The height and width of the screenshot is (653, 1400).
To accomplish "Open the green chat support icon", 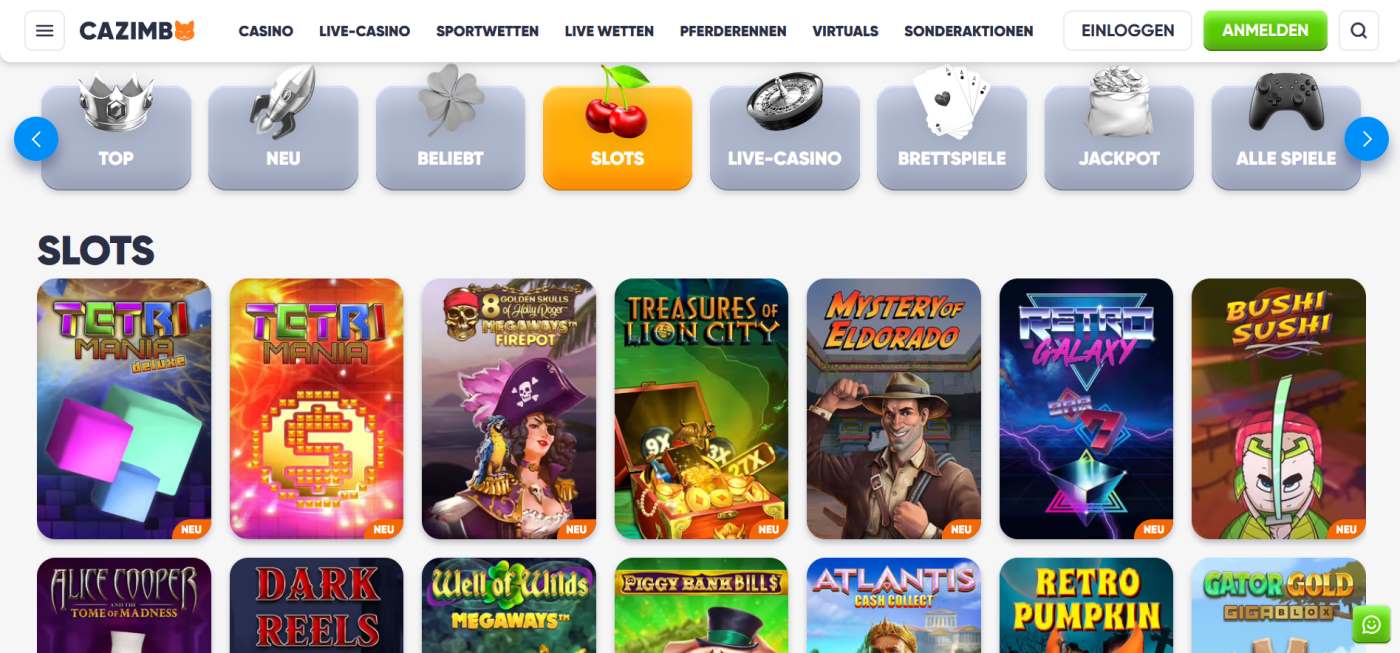I will point(1371,625).
